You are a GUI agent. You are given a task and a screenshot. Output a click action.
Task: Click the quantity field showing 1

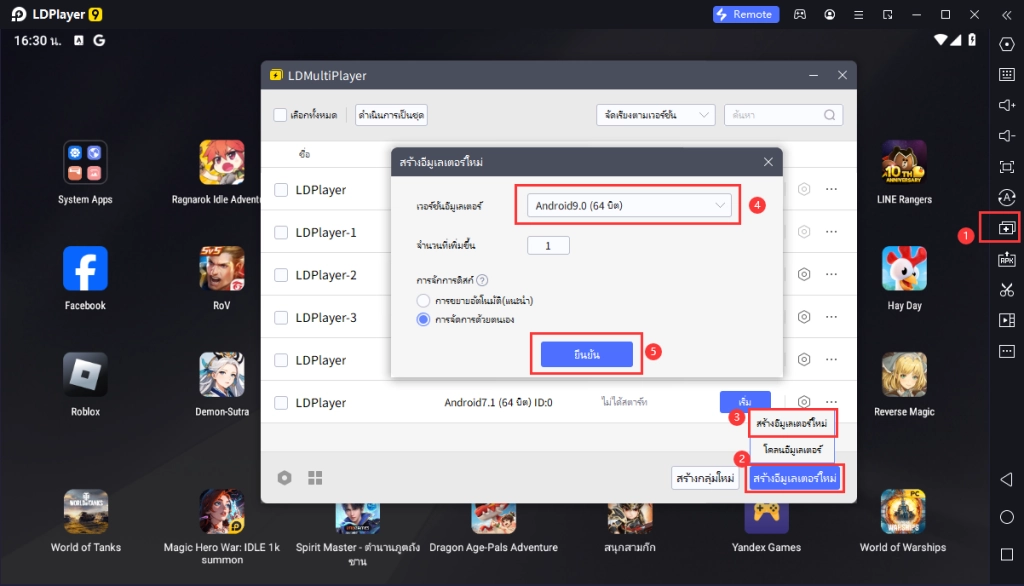[548, 246]
